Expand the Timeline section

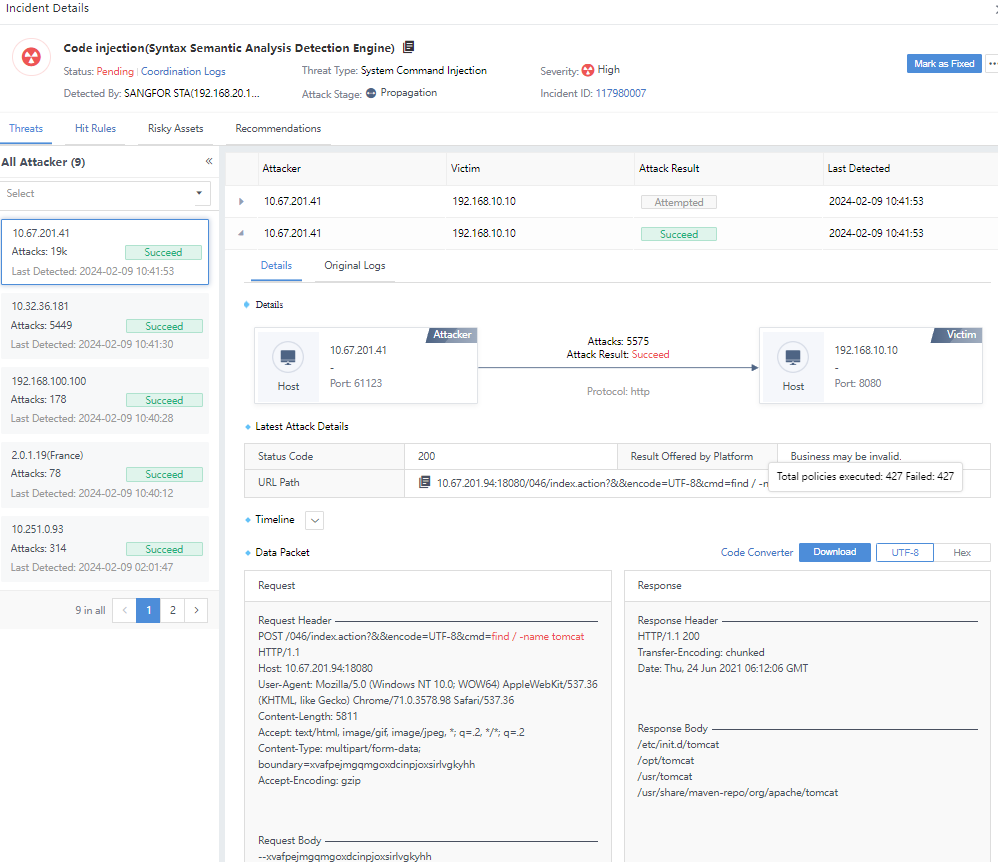pos(314,520)
